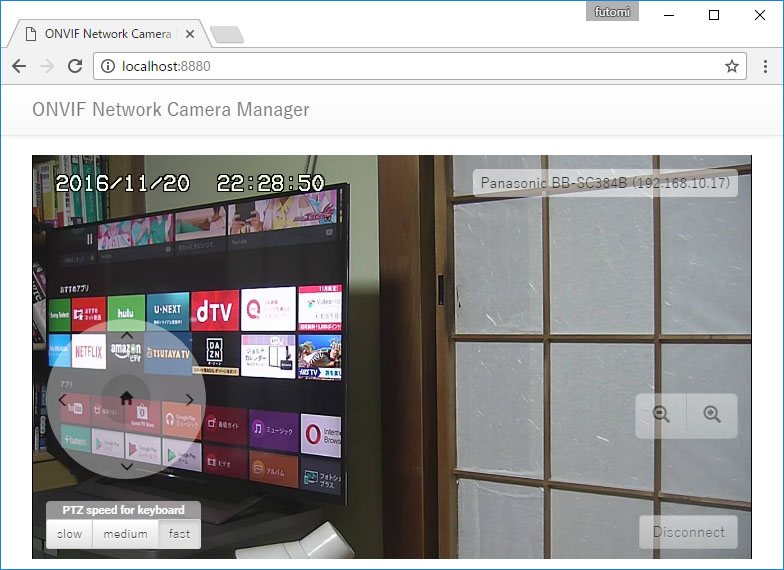The image size is (784, 570).
Task: Set PTZ keyboard speed to fast
Action: tap(180, 534)
